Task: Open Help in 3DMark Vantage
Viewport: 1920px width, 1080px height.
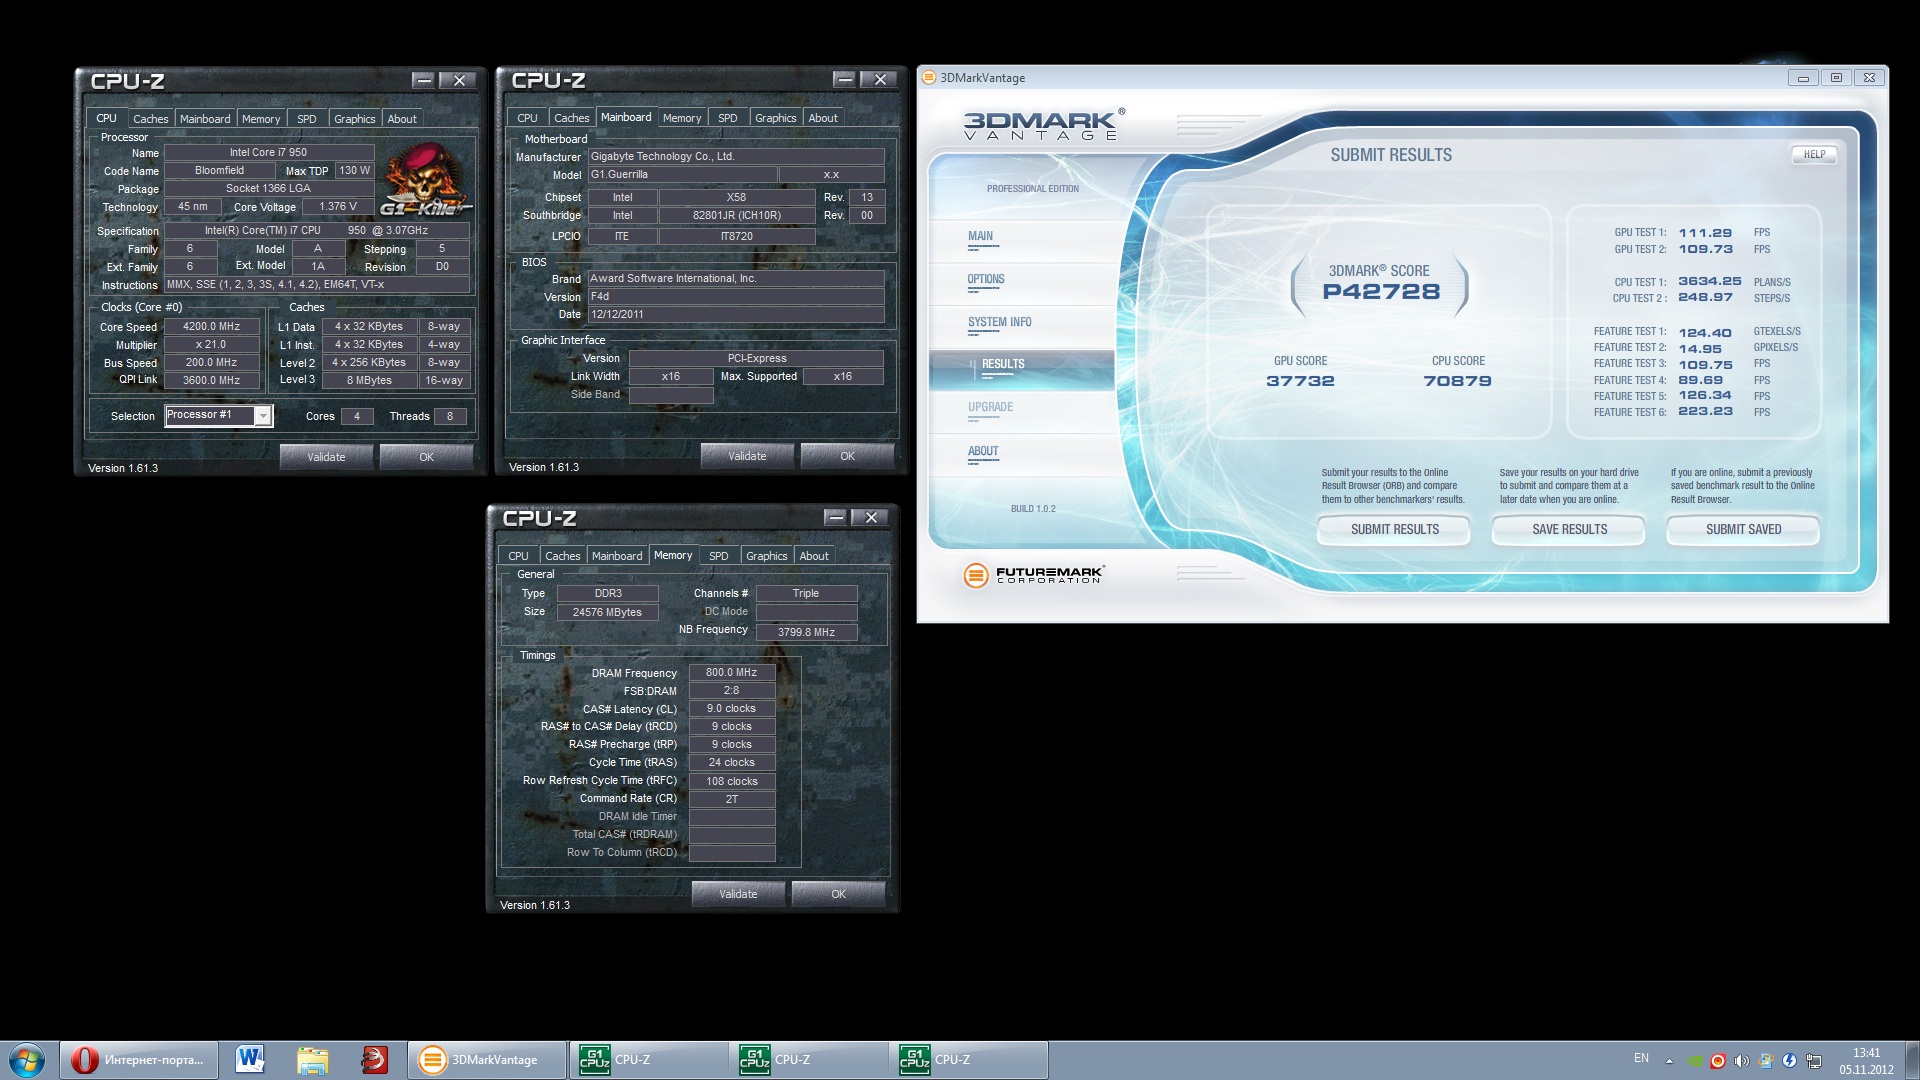Action: 1814,154
